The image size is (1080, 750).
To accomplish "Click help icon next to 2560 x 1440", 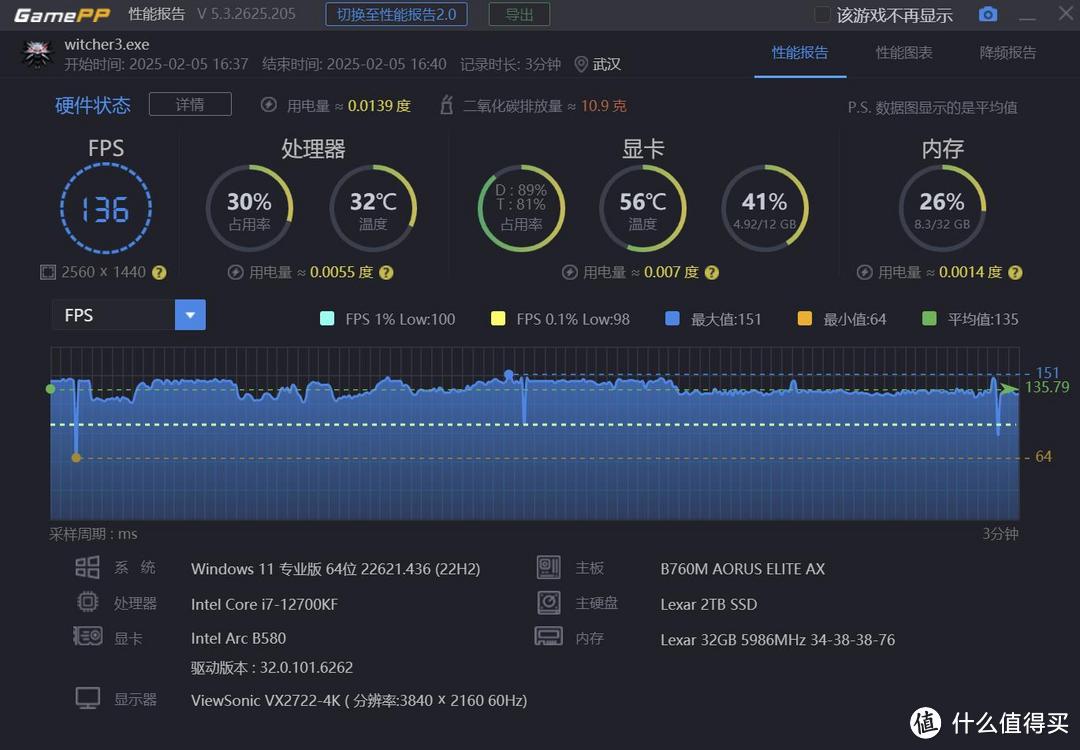I will 159,272.
